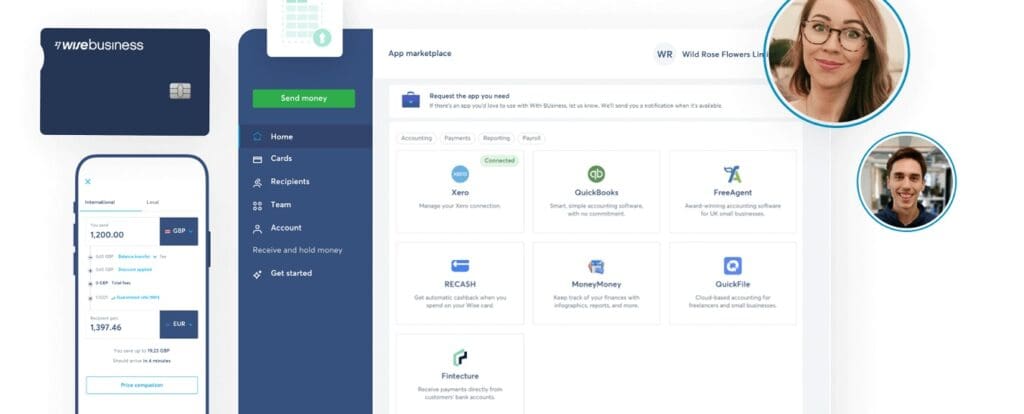Click the woman's circular profile photo
The image size is (1024, 414).
pyautogui.click(x=836, y=54)
